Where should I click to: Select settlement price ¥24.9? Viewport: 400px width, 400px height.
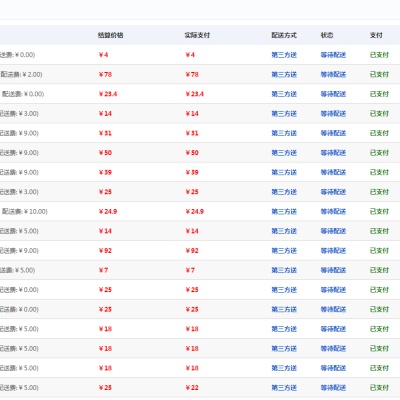point(108,211)
